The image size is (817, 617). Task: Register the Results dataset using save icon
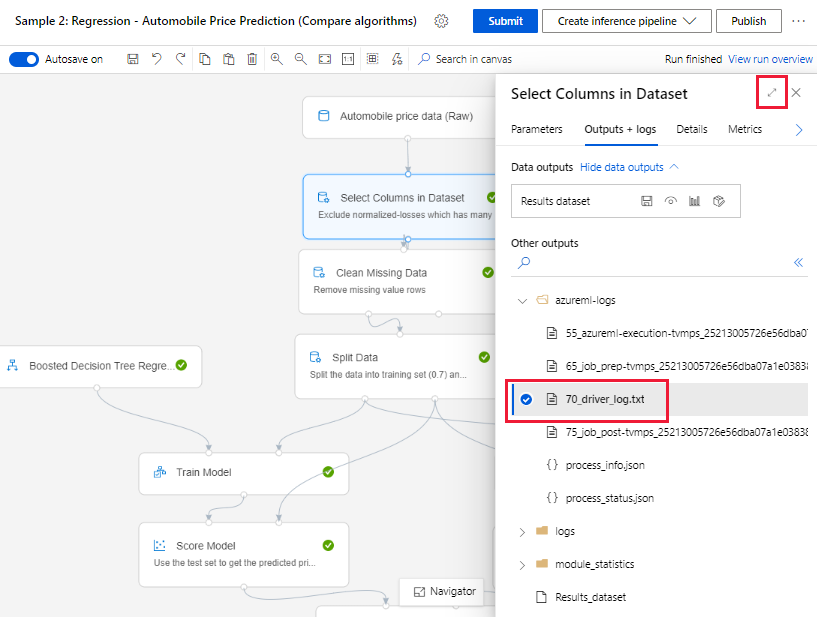click(x=647, y=201)
